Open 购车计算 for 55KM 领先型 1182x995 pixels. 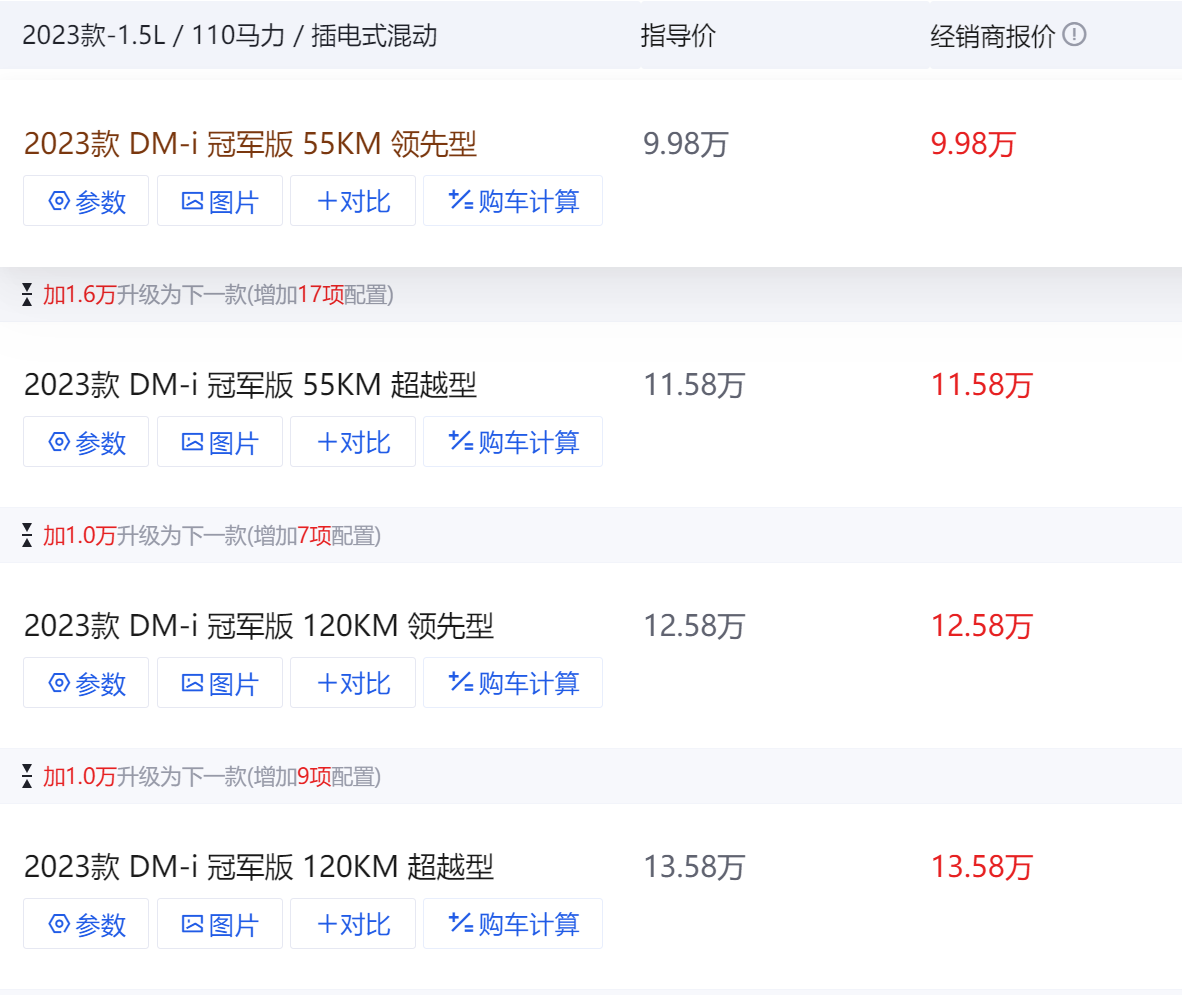[513, 201]
